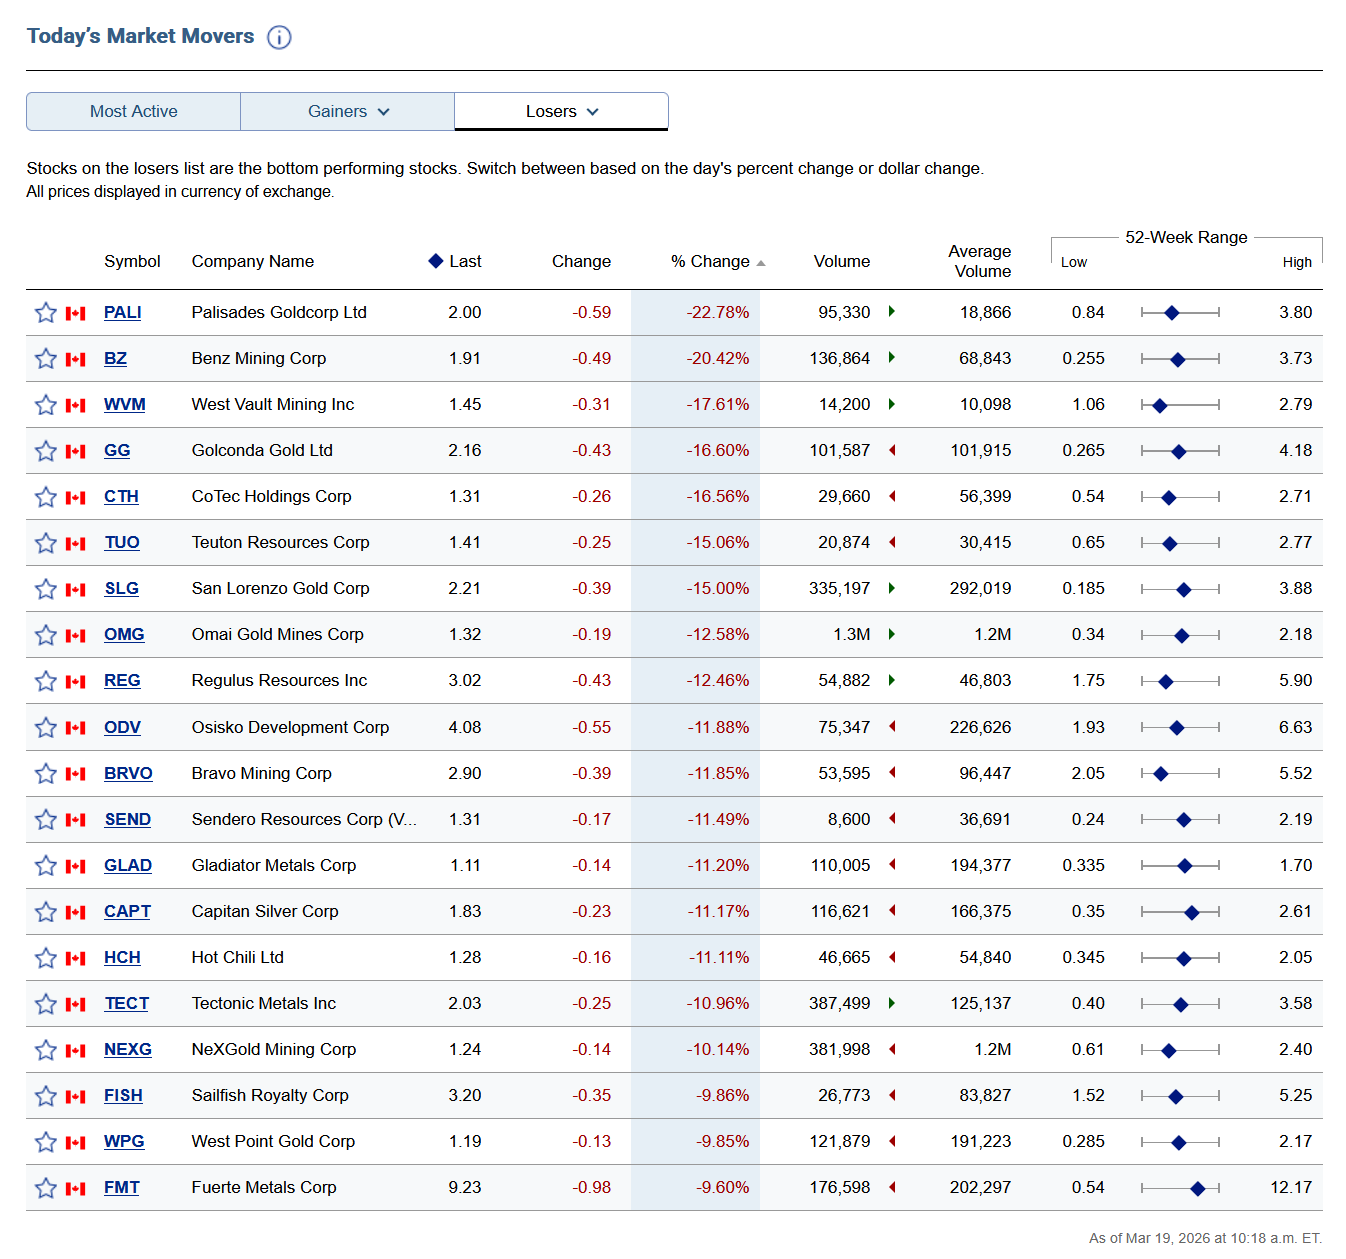Click the 52-Week Range Low header
The height and width of the screenshot is (1259, 1346).
[1074, 262]
